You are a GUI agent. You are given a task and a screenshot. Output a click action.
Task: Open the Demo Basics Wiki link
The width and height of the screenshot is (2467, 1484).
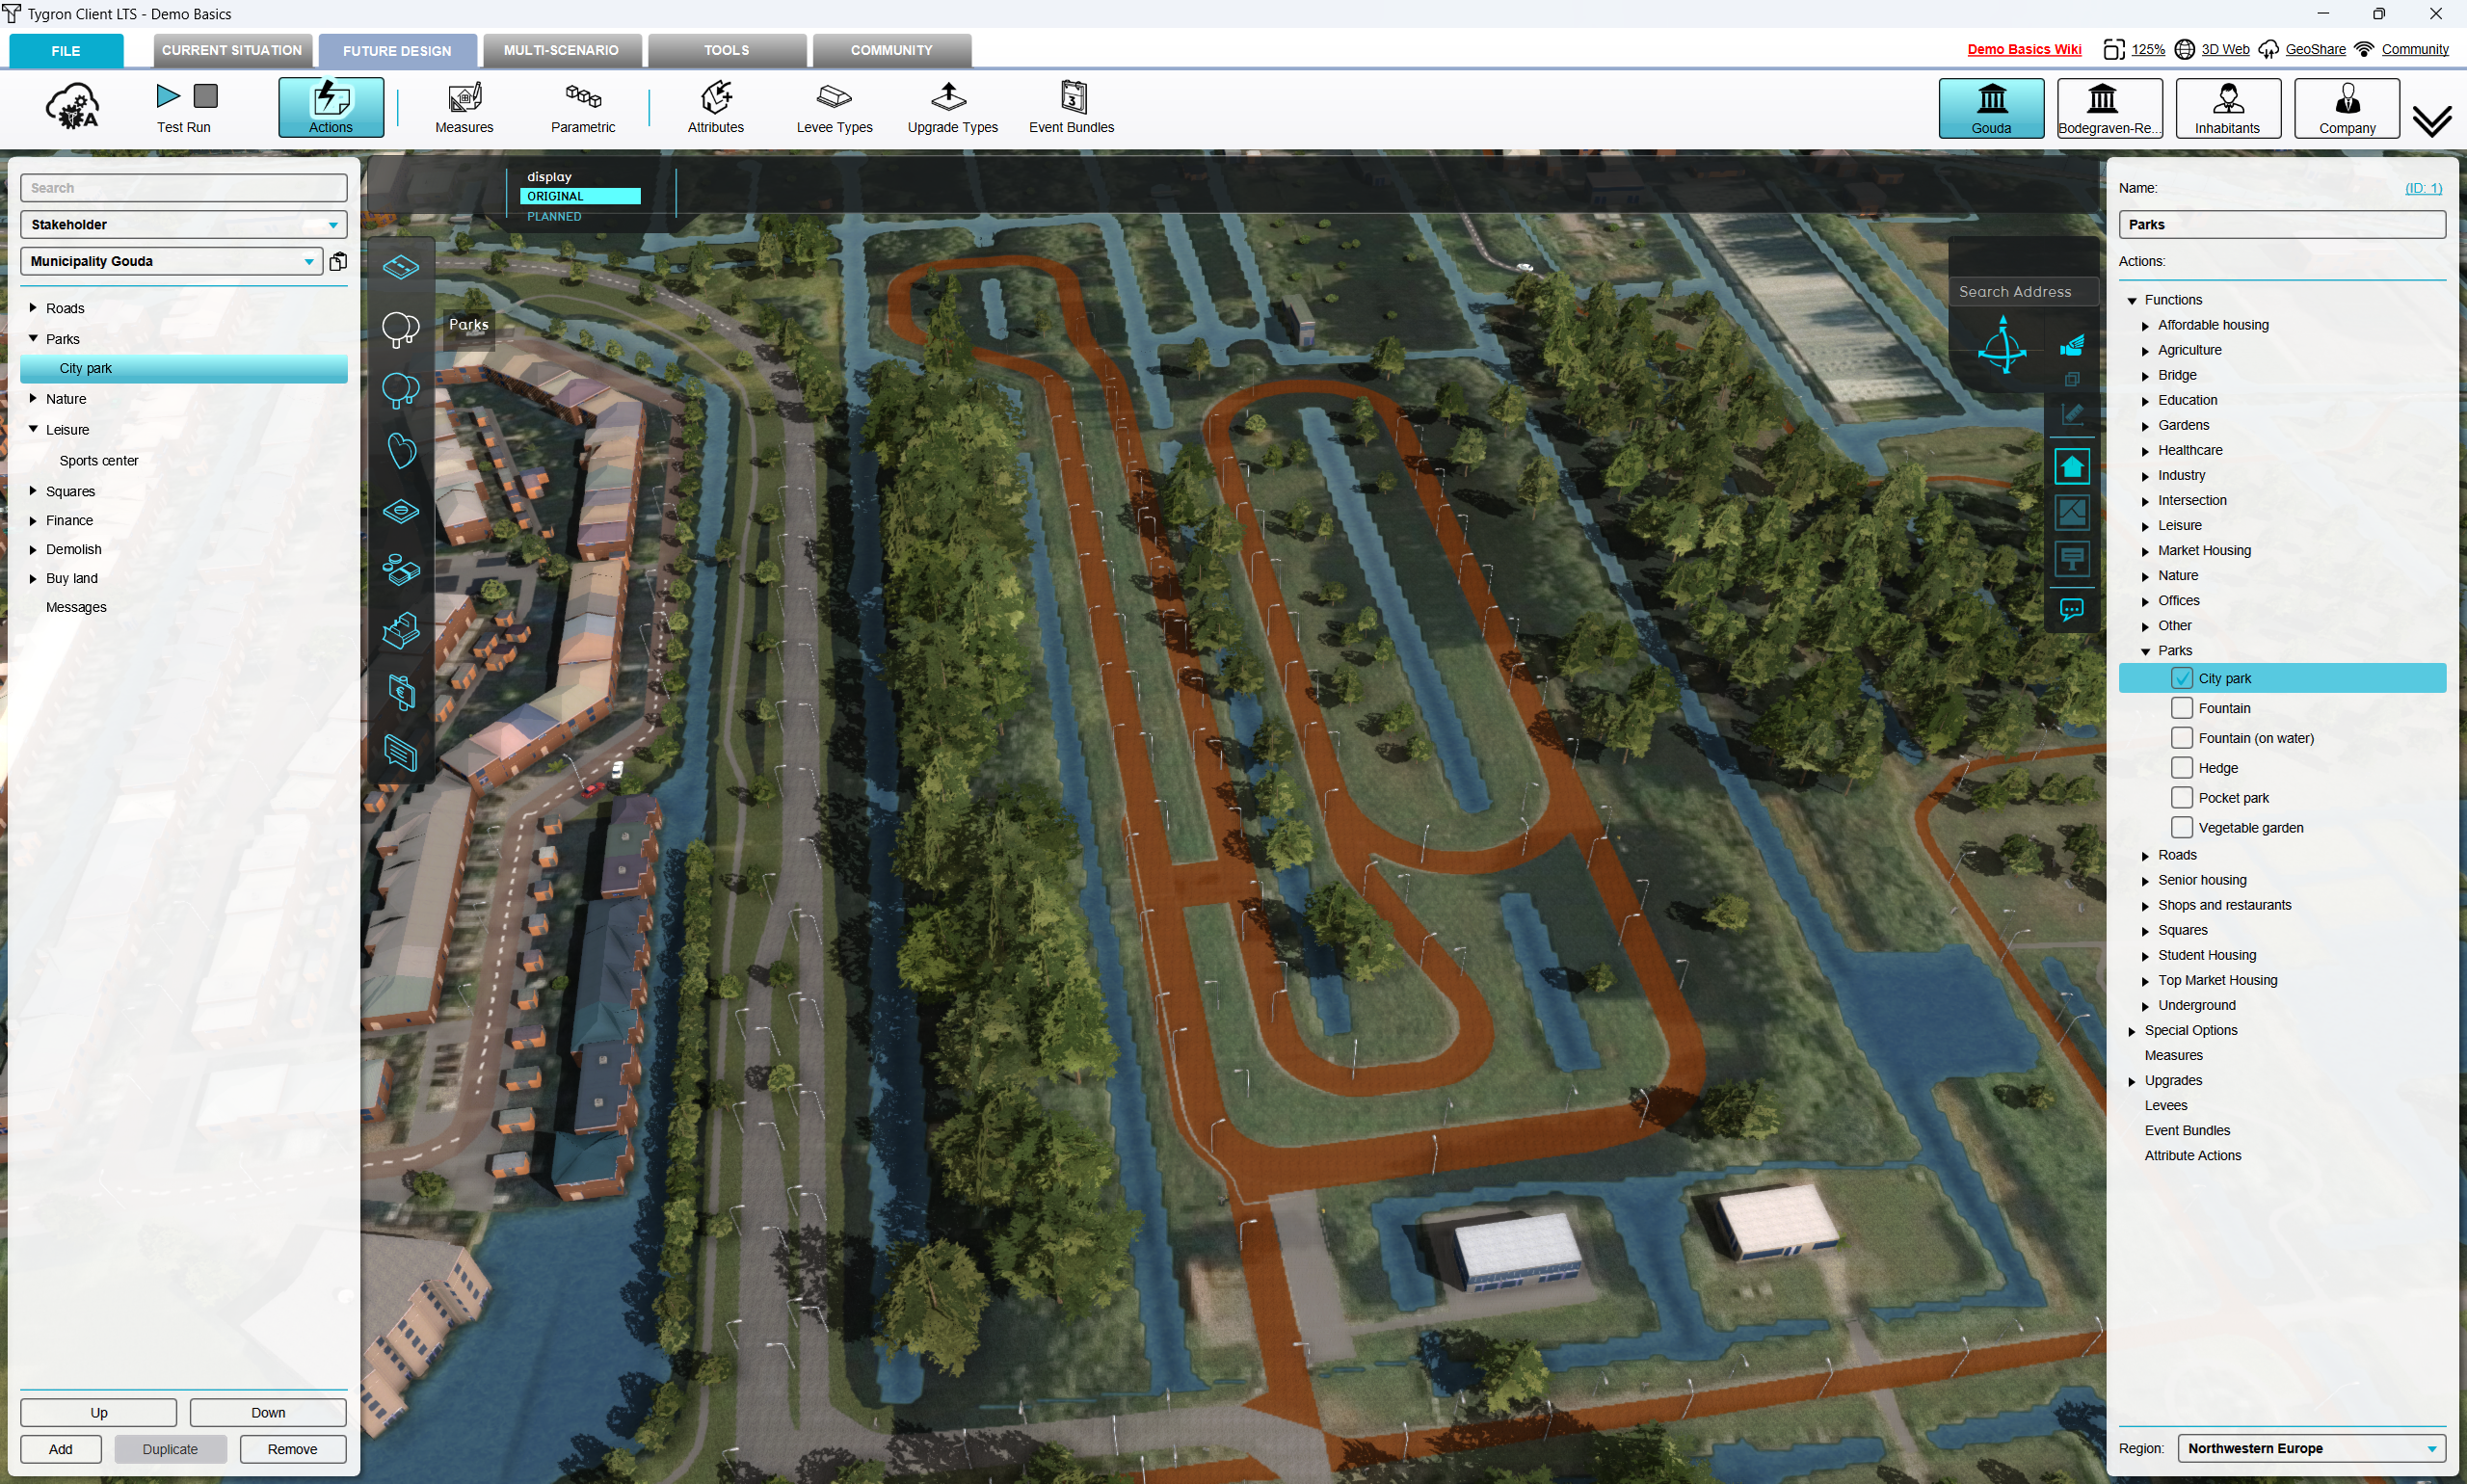pyautogui.click(x=2024, y=49)
